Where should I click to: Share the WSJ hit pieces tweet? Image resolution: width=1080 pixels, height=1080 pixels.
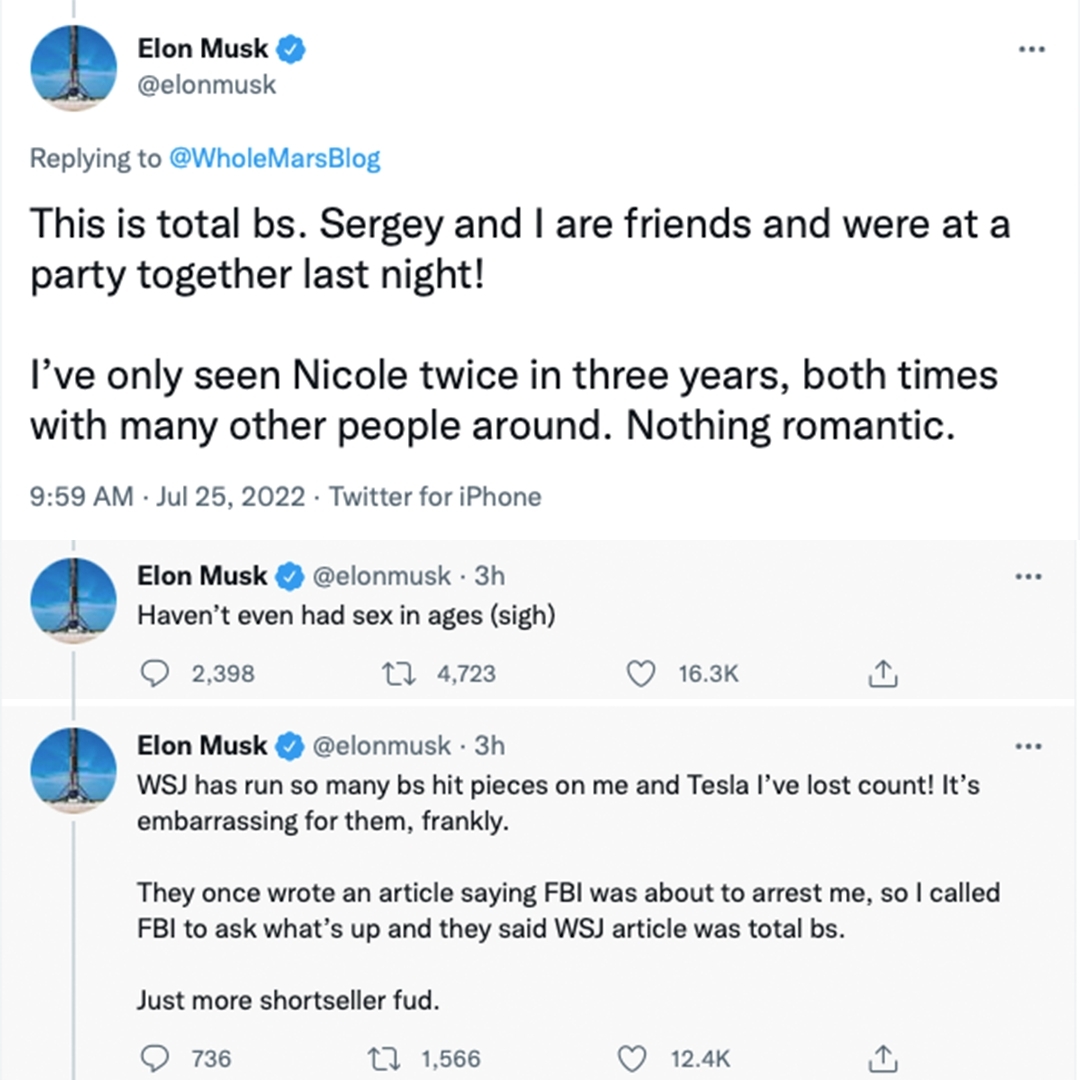pyautogui.click(x=881, y=1058)
